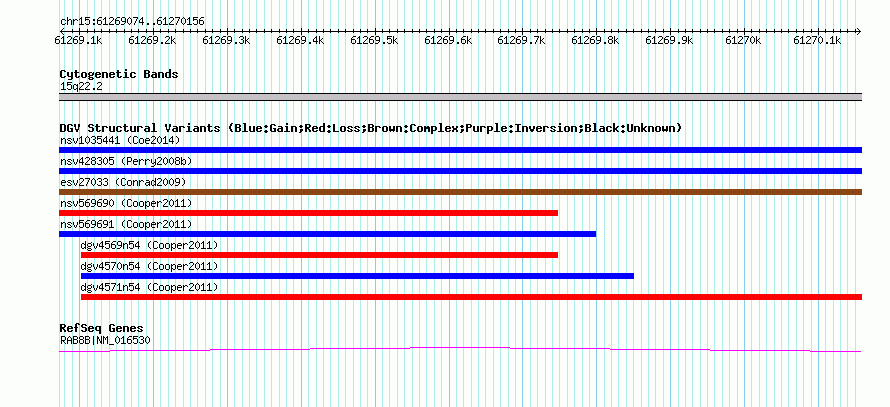890x407 pixels.
Task: Select the blue bar under dgv4570n54
Action: [x=358, y=276]
